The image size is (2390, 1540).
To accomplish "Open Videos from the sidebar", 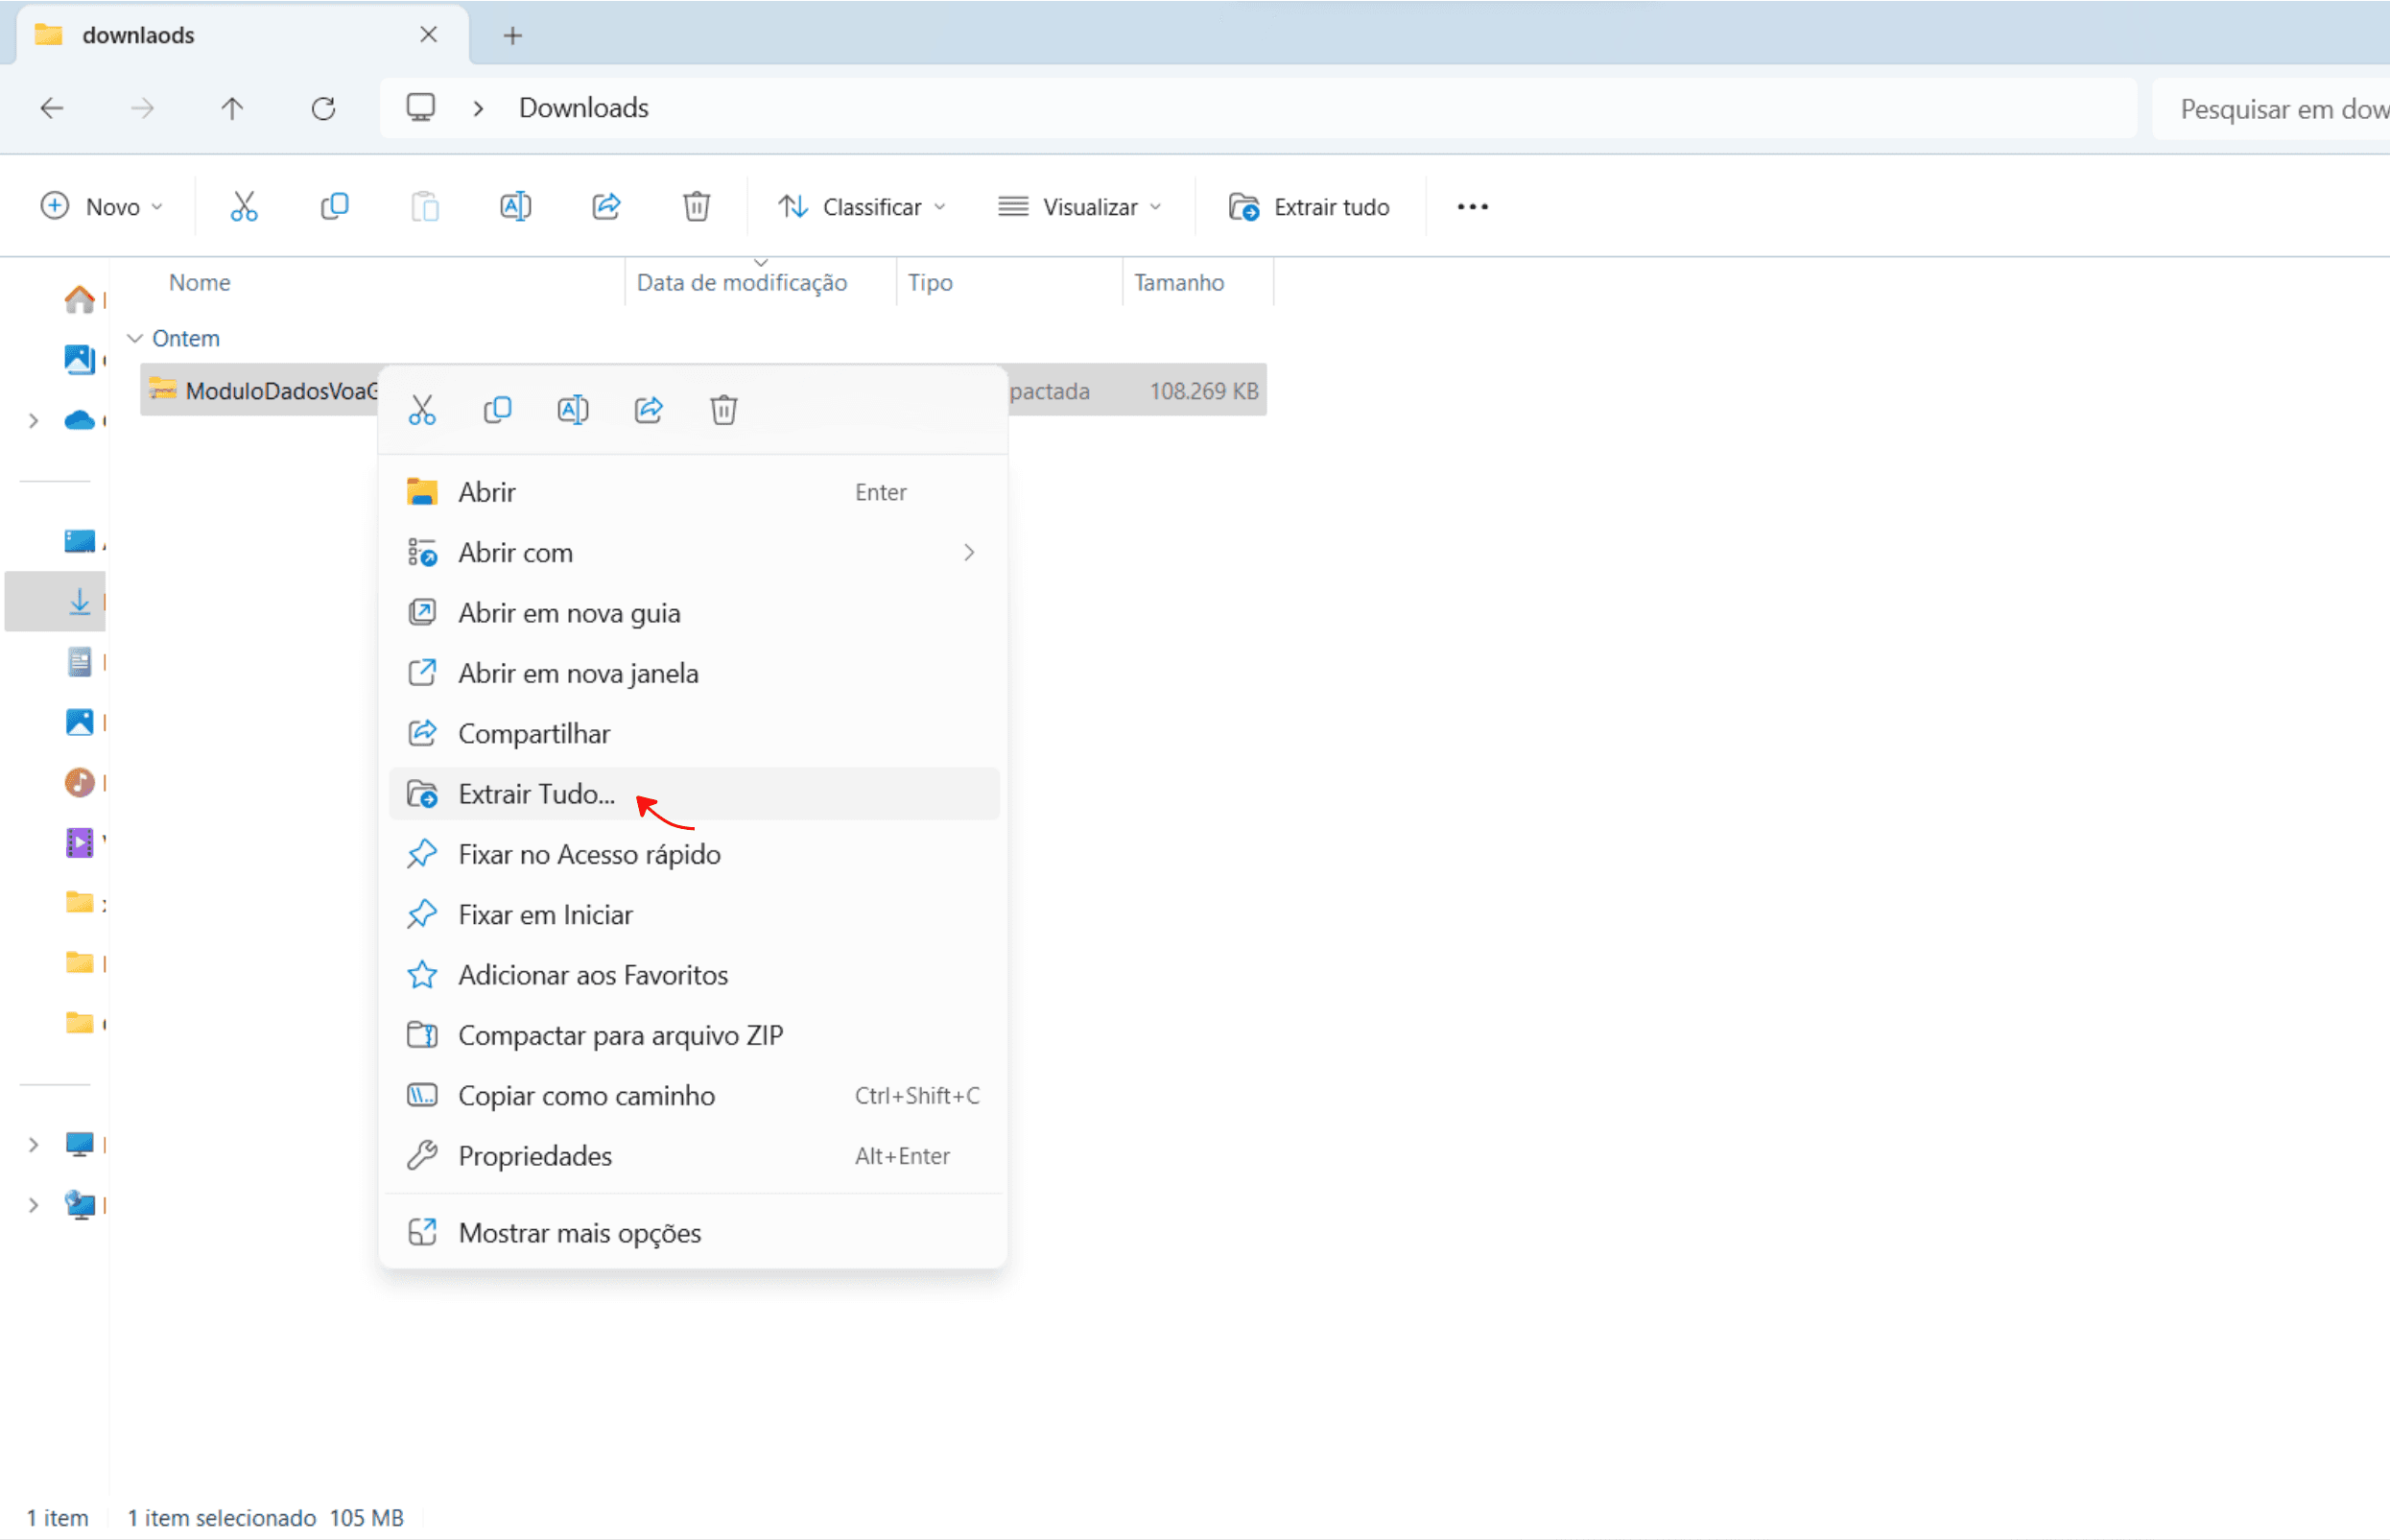I will tap(80, 843).
